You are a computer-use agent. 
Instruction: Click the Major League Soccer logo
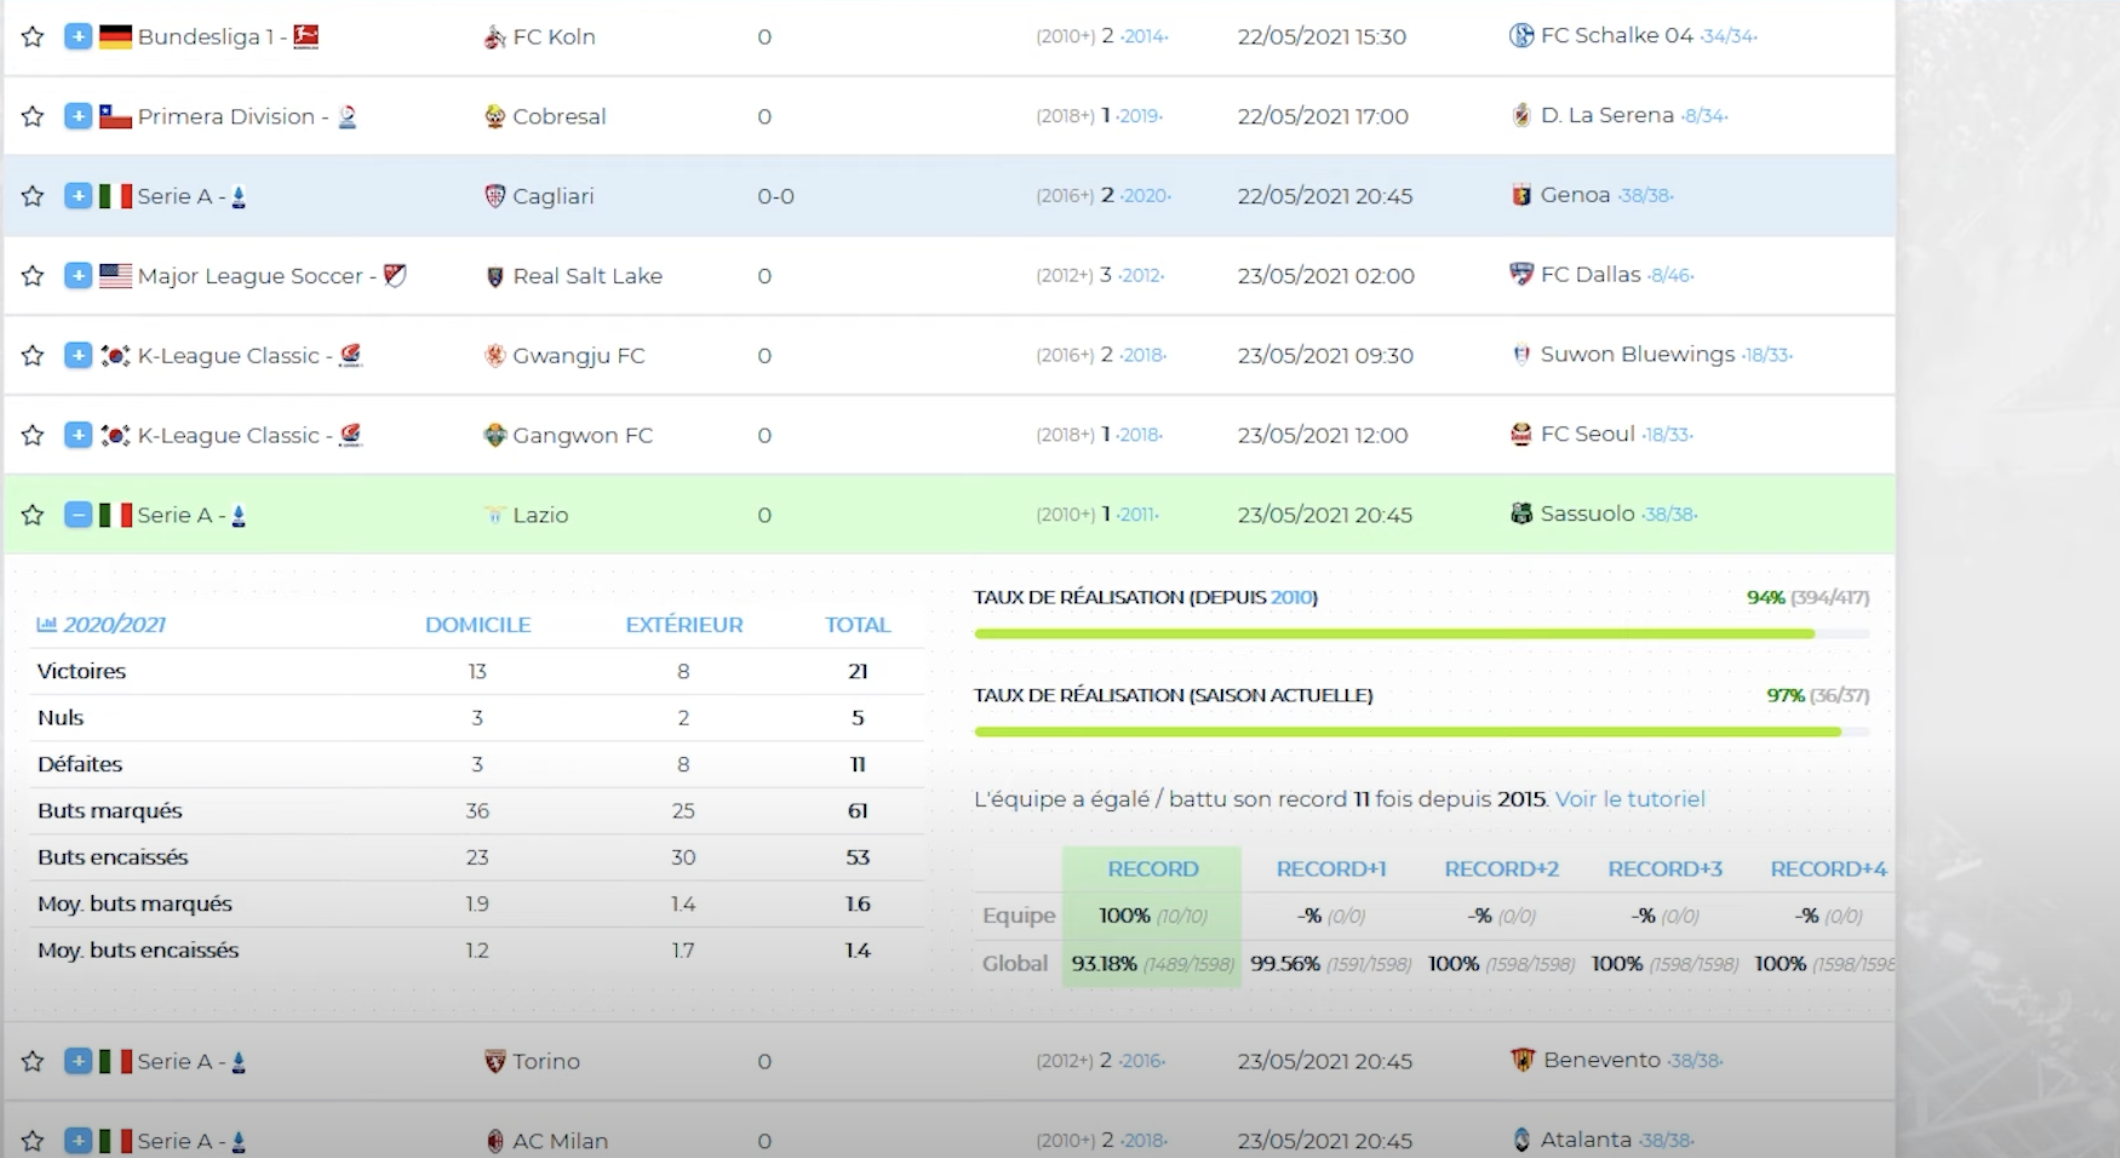(x=395, y=275)
